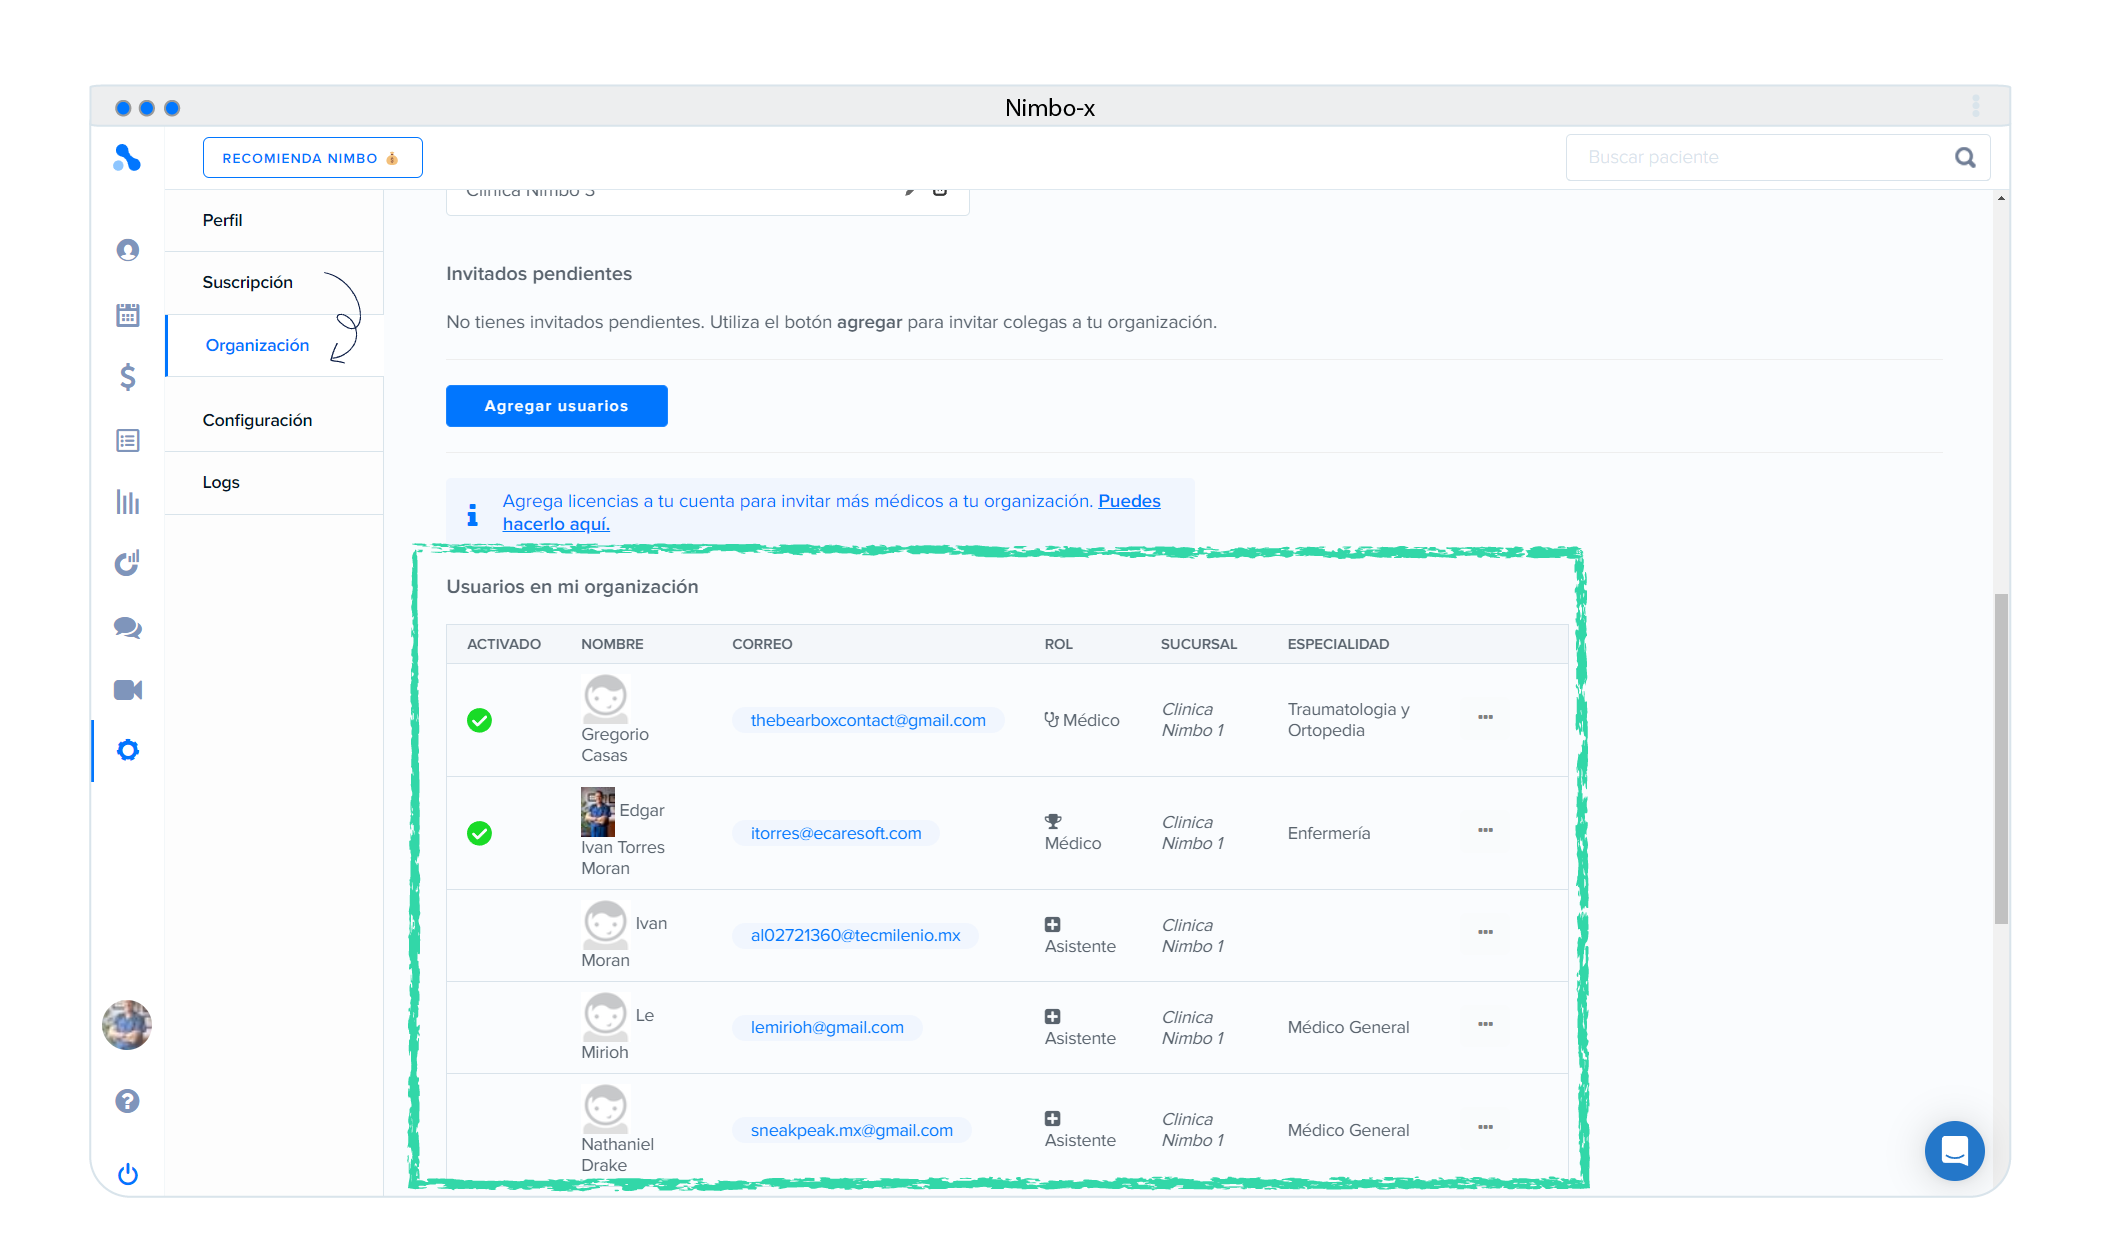Open the support chat bubble widget
2101x1251 pixels.
1954,1151
